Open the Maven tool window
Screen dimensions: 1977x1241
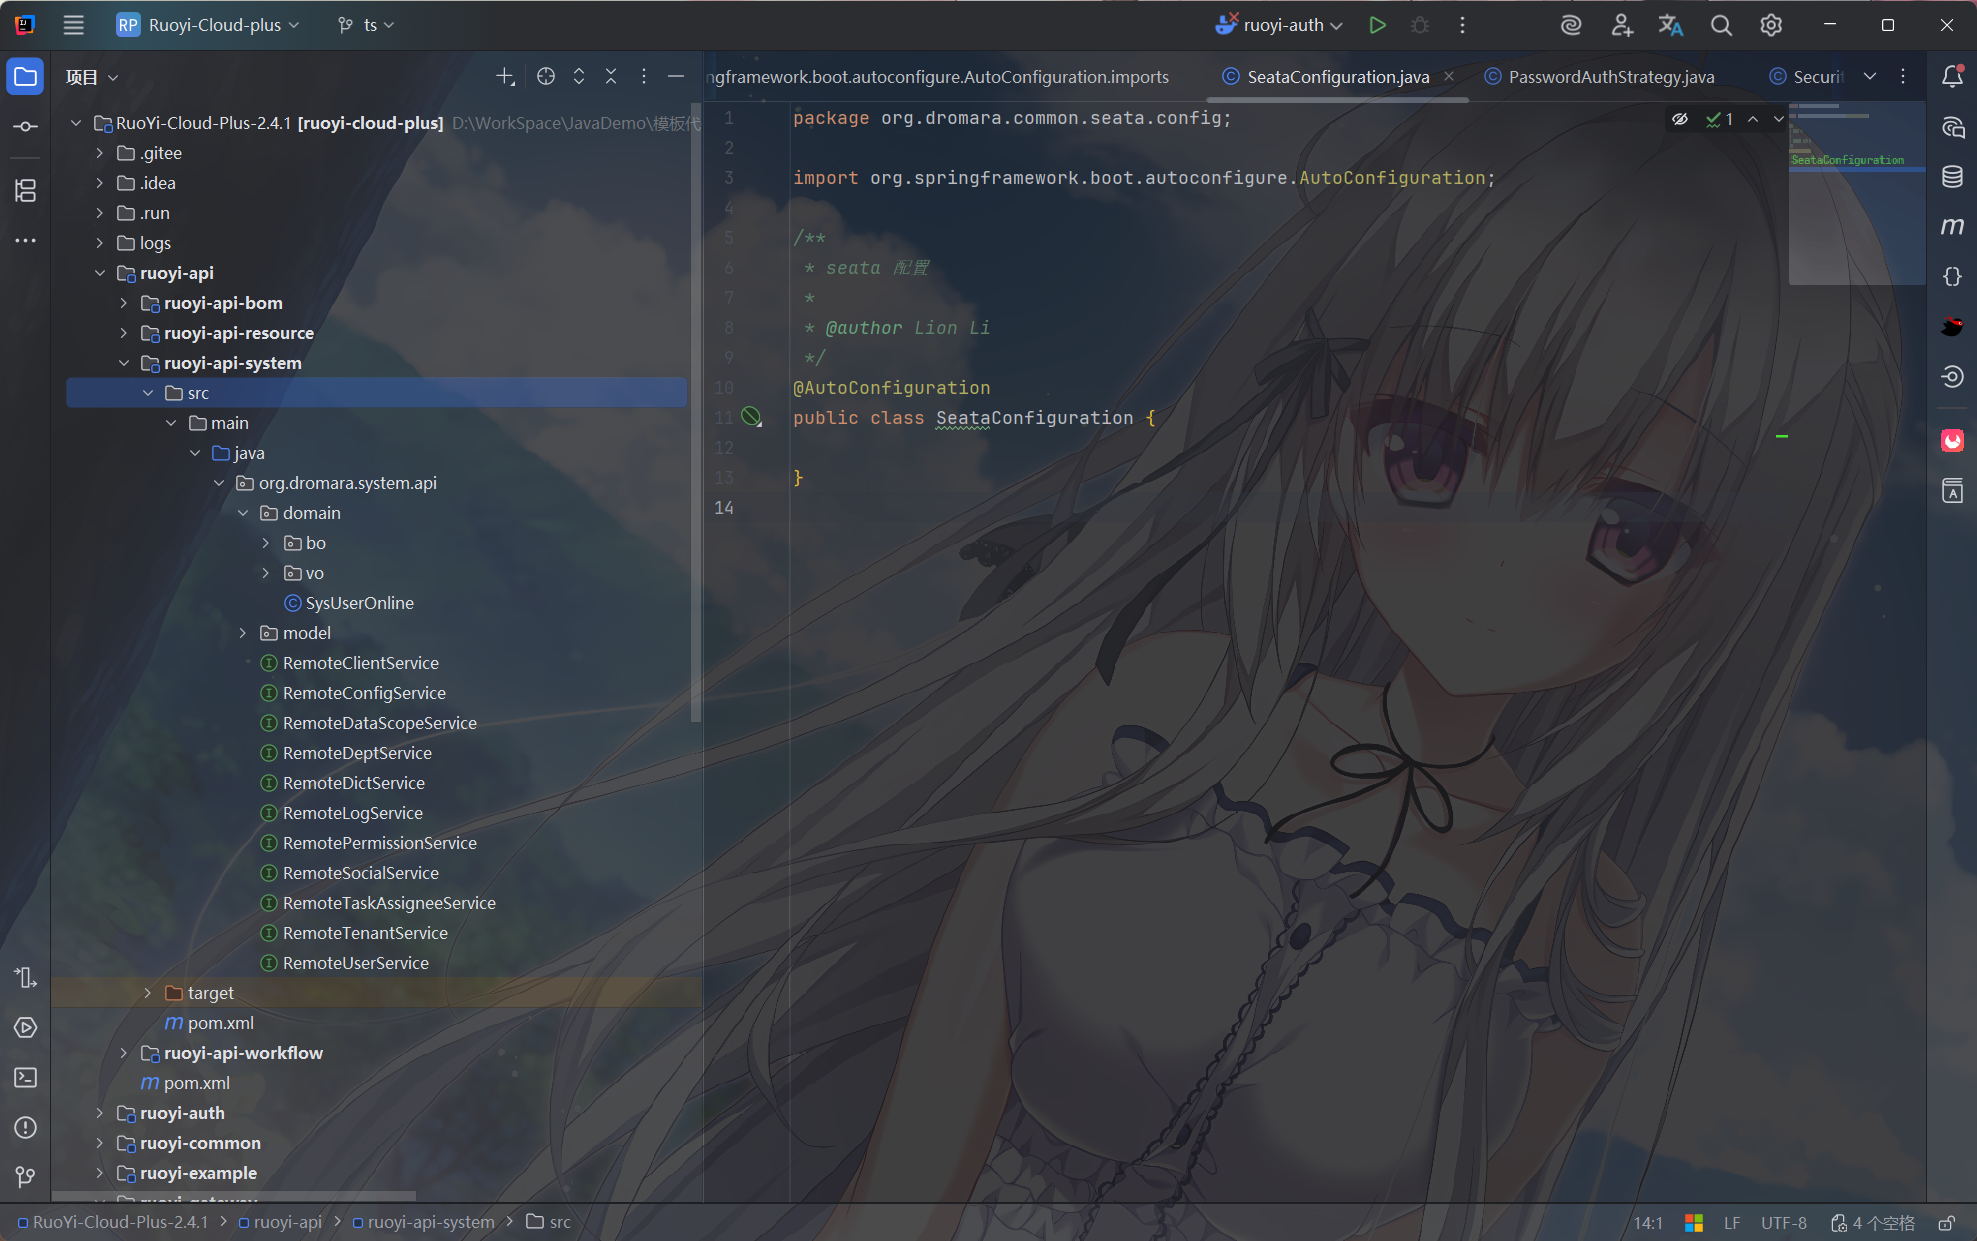click(x=1952, y=227)
